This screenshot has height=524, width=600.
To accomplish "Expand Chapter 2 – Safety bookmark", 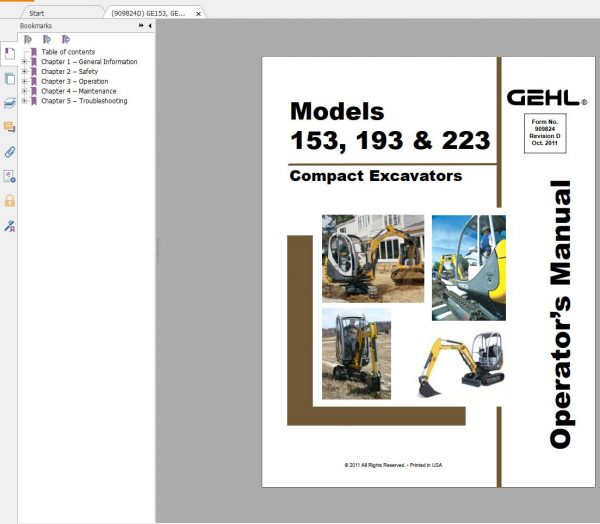I will click(24, 72).
